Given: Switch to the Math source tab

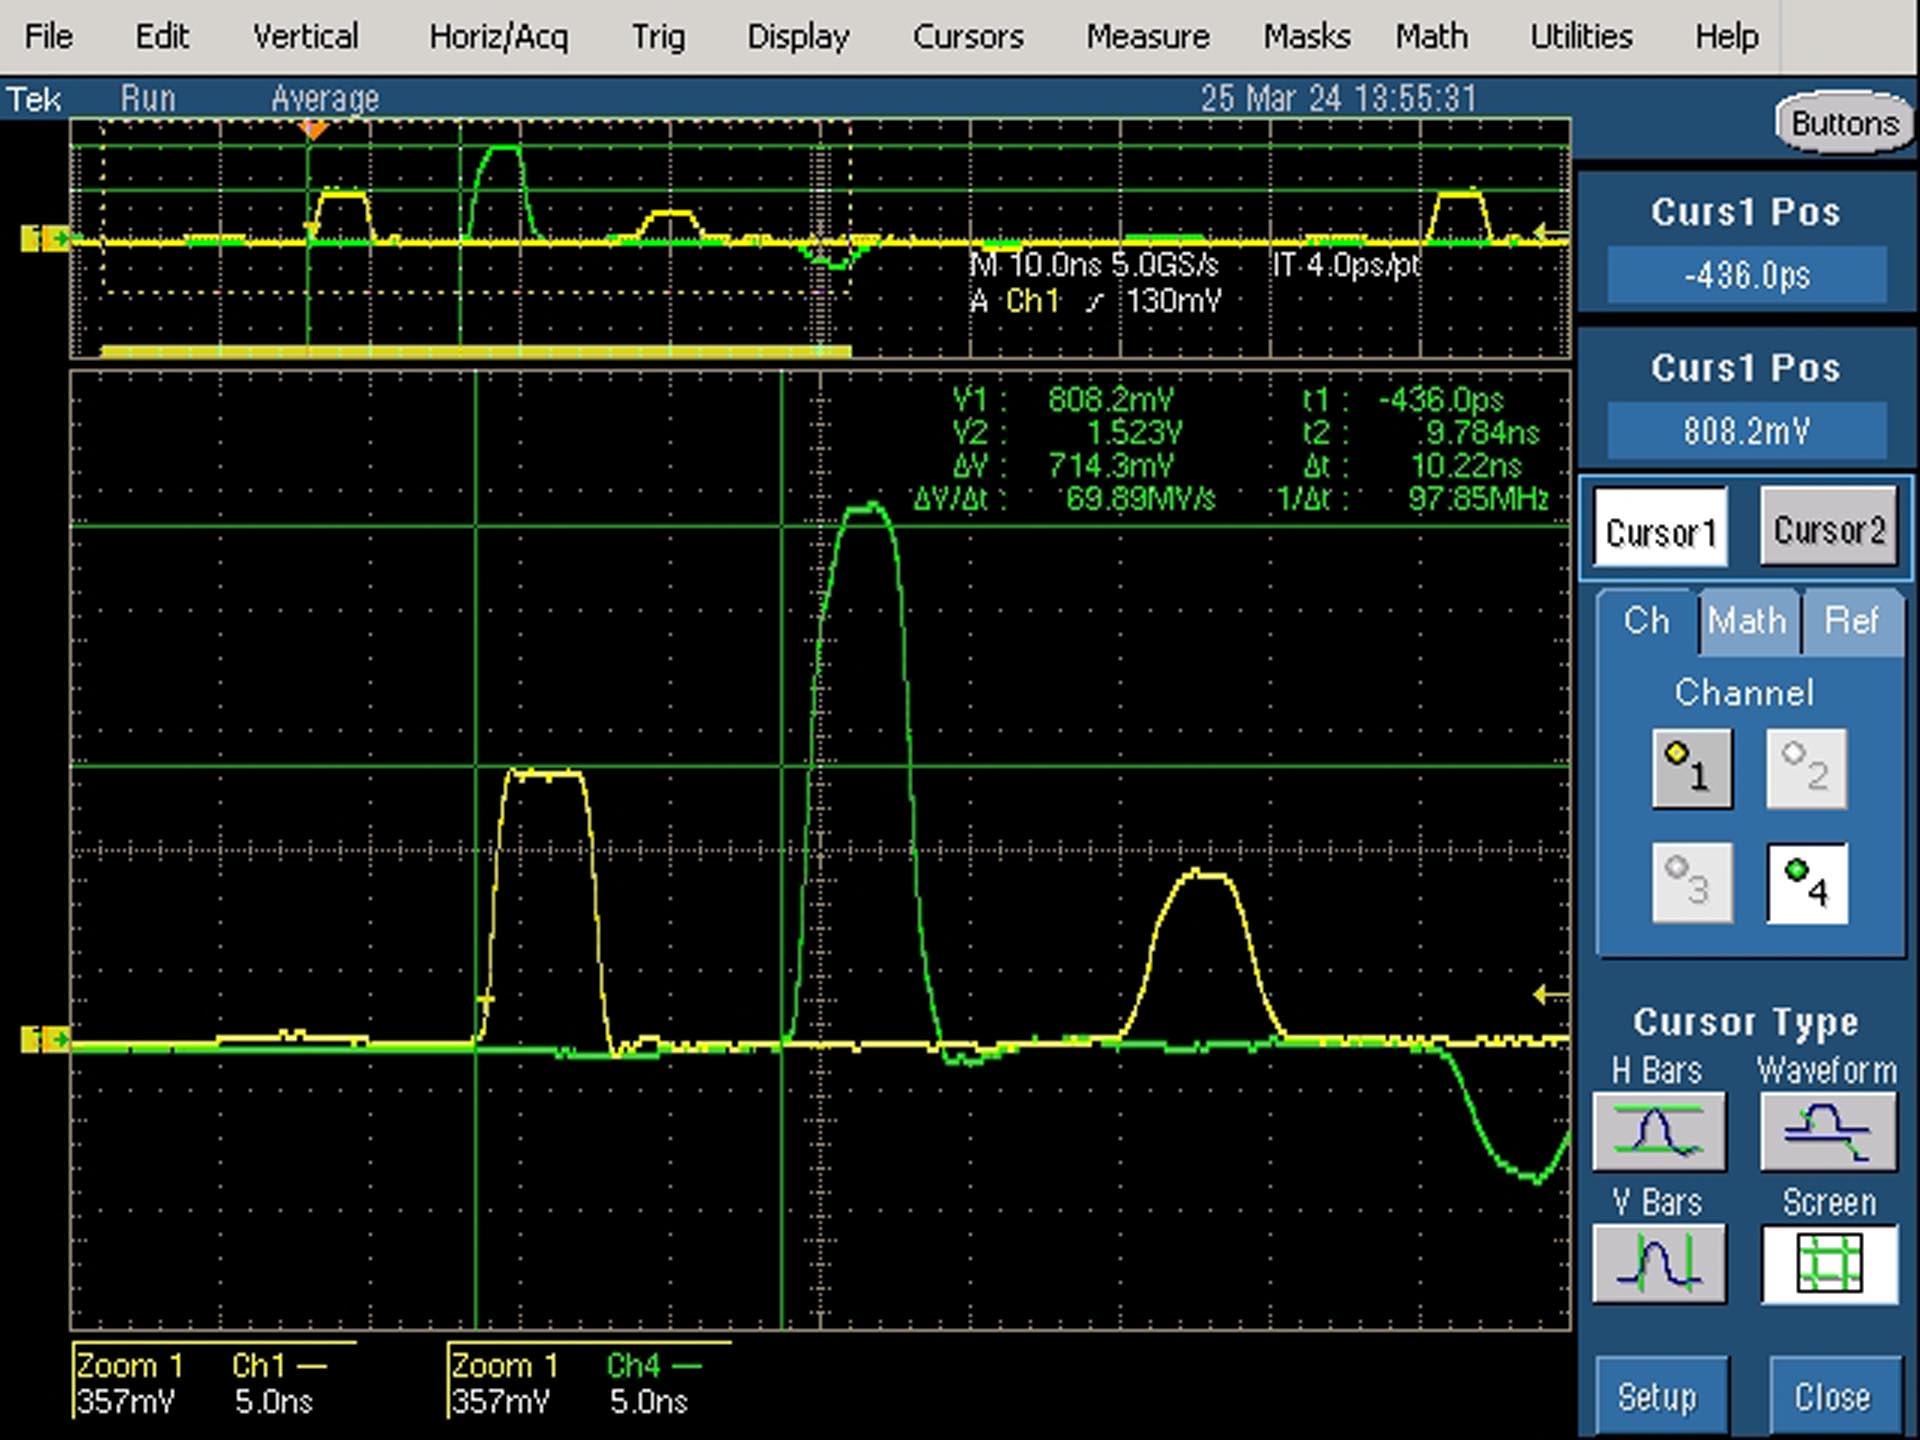Looking at the screenshot, I should [x=1747, y=621].
